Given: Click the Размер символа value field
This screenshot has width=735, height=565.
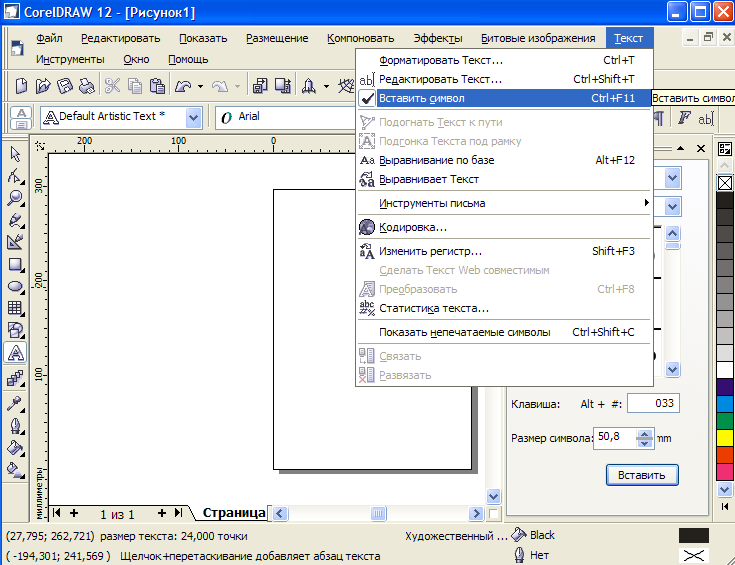Looking at the screenshot, I should point(614,438).
